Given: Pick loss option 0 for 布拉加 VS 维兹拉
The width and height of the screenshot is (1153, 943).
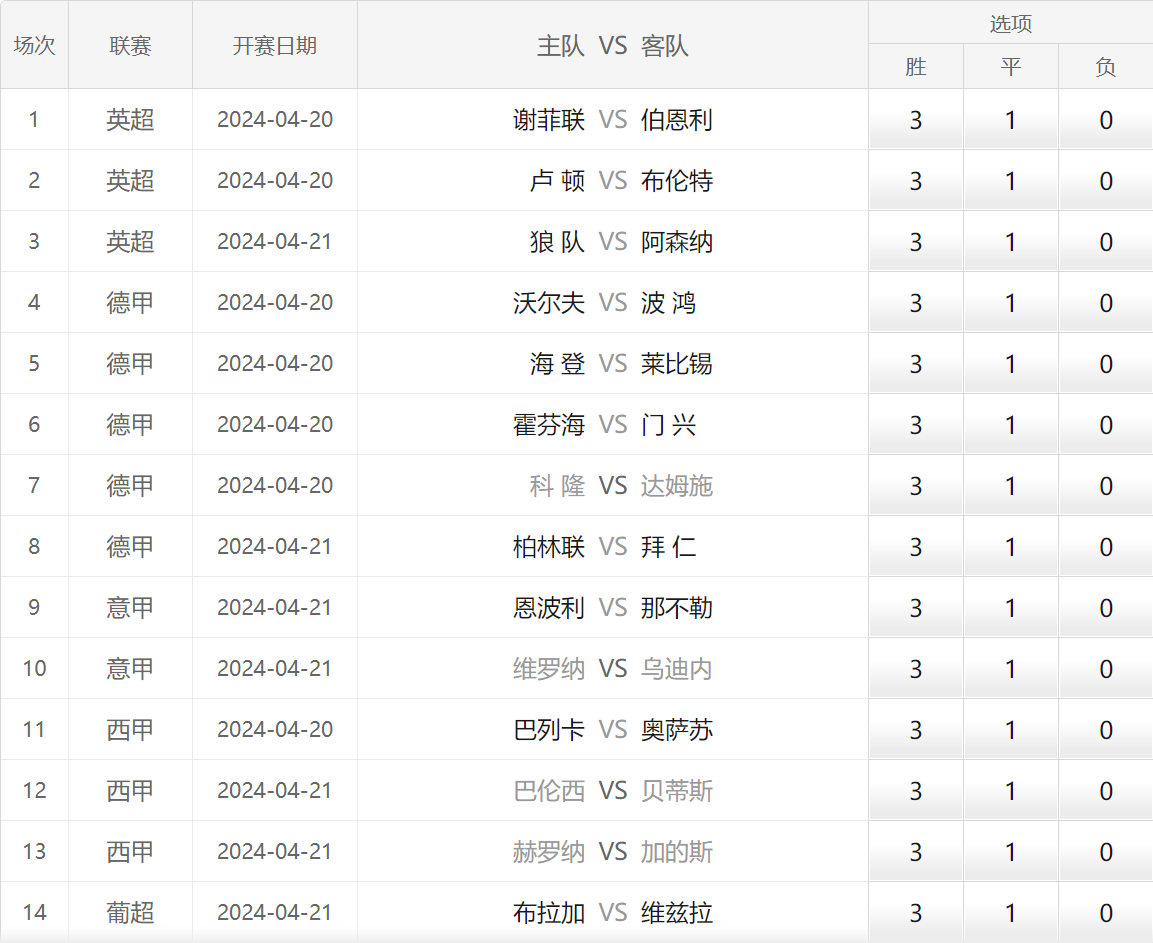Looking at the screenshot, I should (x=1106, y=913).
